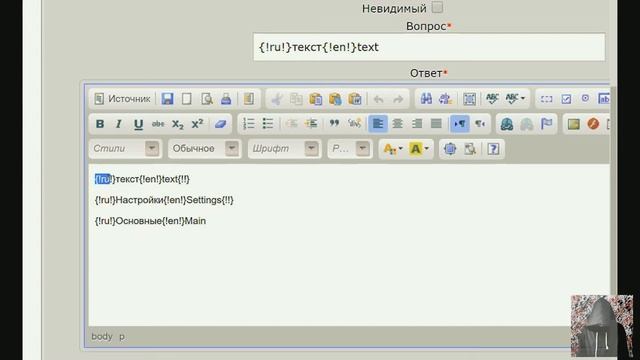This screenshot has height=360, width=640.
Task: Toggle Underline formatting
Action: point(138,124)
